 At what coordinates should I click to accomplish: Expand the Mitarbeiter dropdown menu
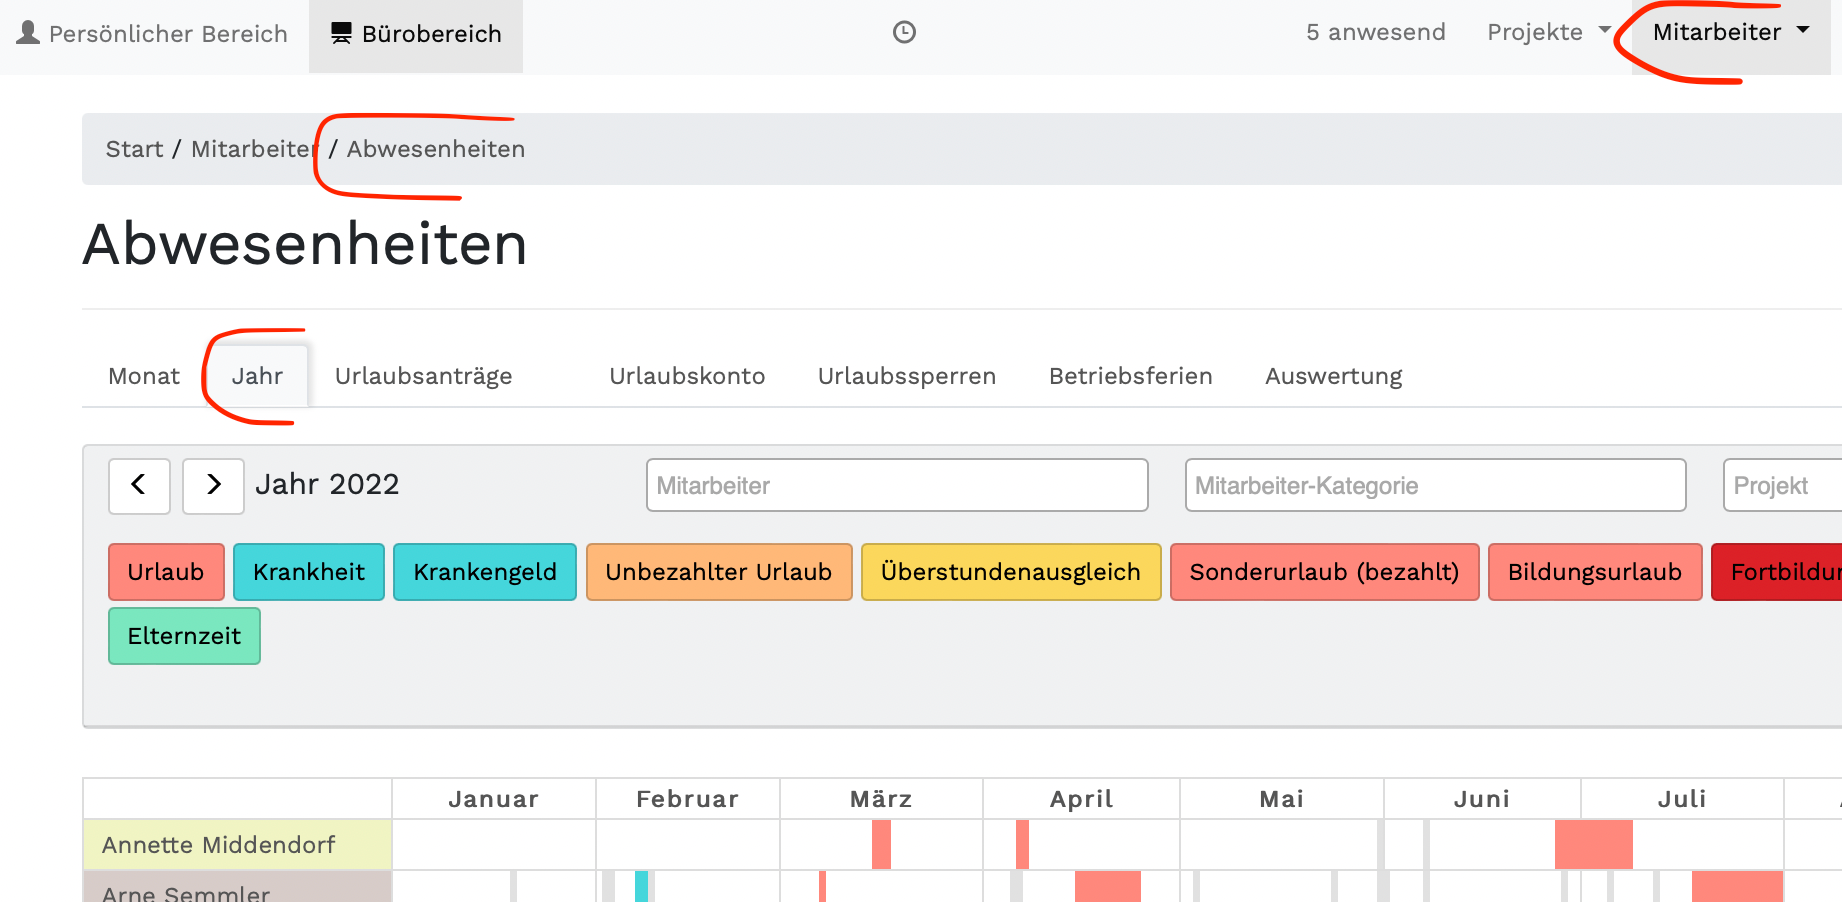[1731, 32]
